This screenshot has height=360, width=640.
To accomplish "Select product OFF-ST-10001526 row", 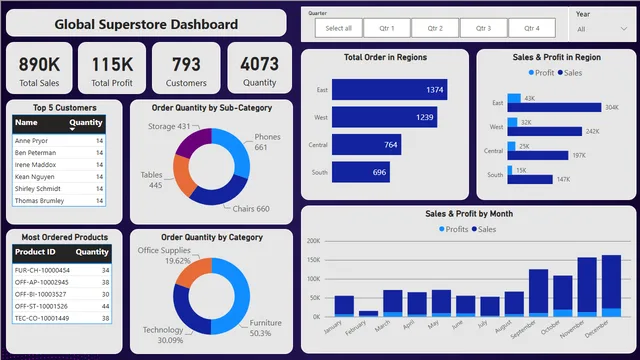I will [62, 306].
